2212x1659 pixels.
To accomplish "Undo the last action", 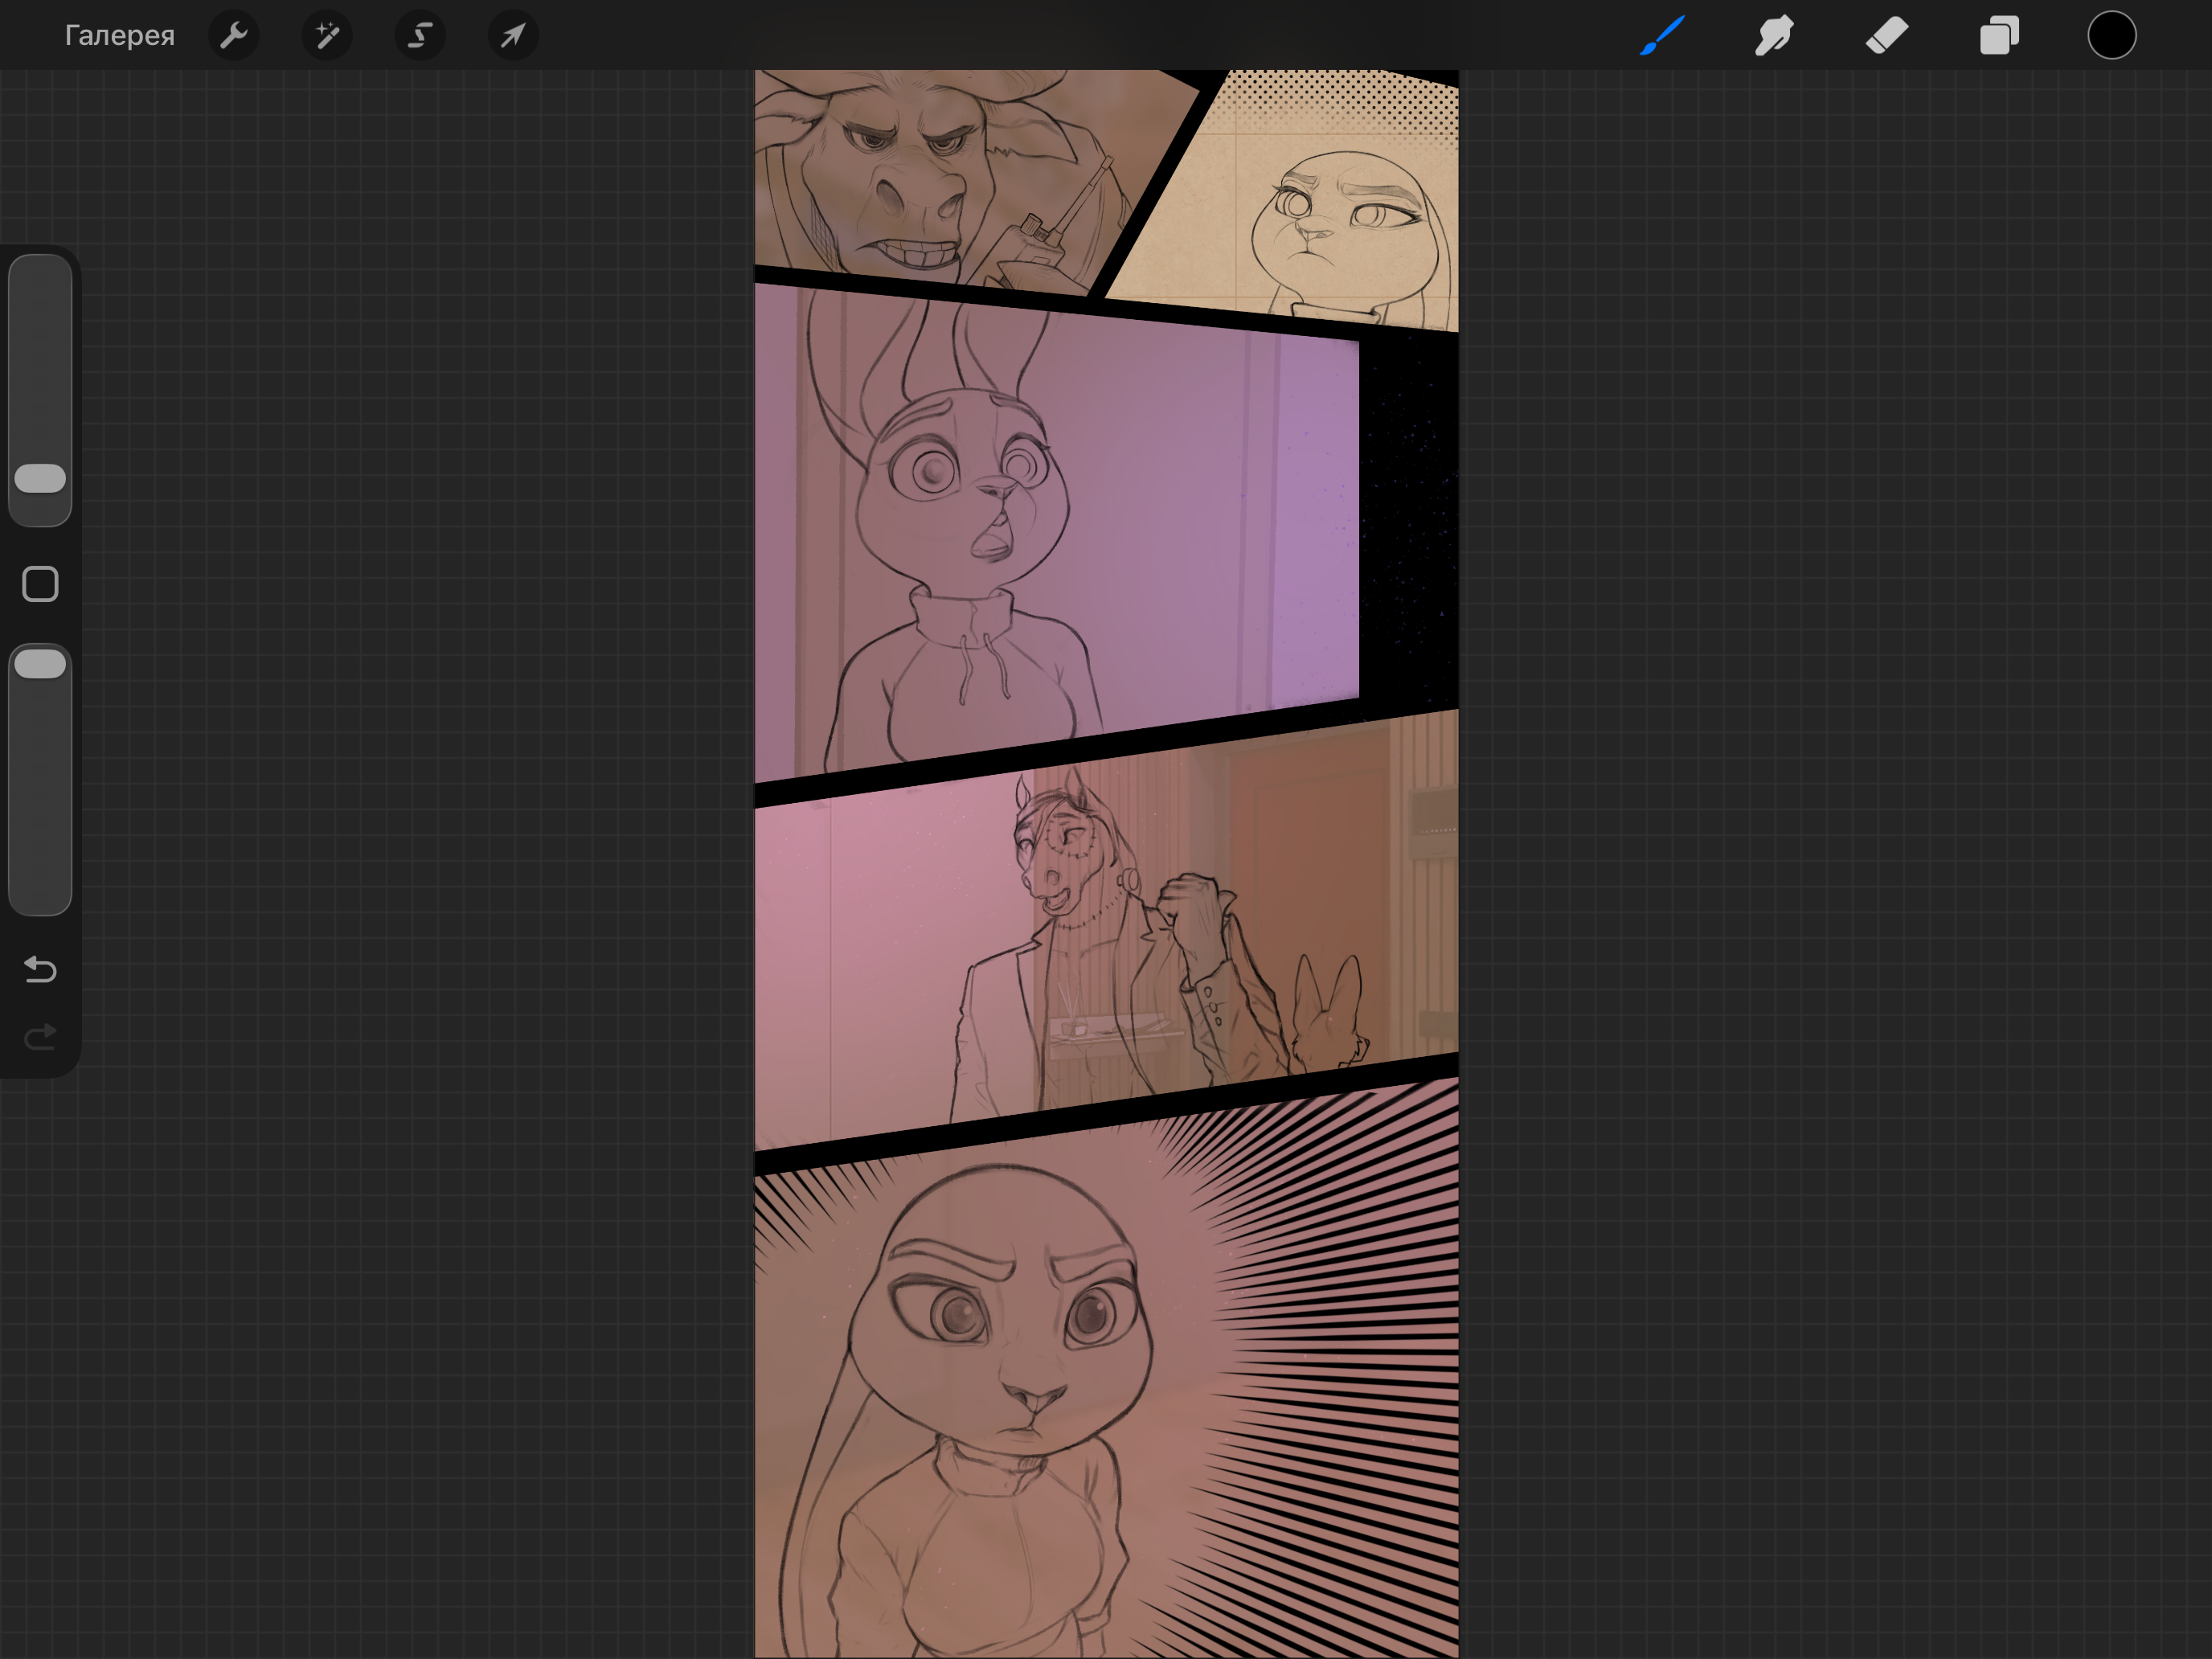I will point(40,969).
